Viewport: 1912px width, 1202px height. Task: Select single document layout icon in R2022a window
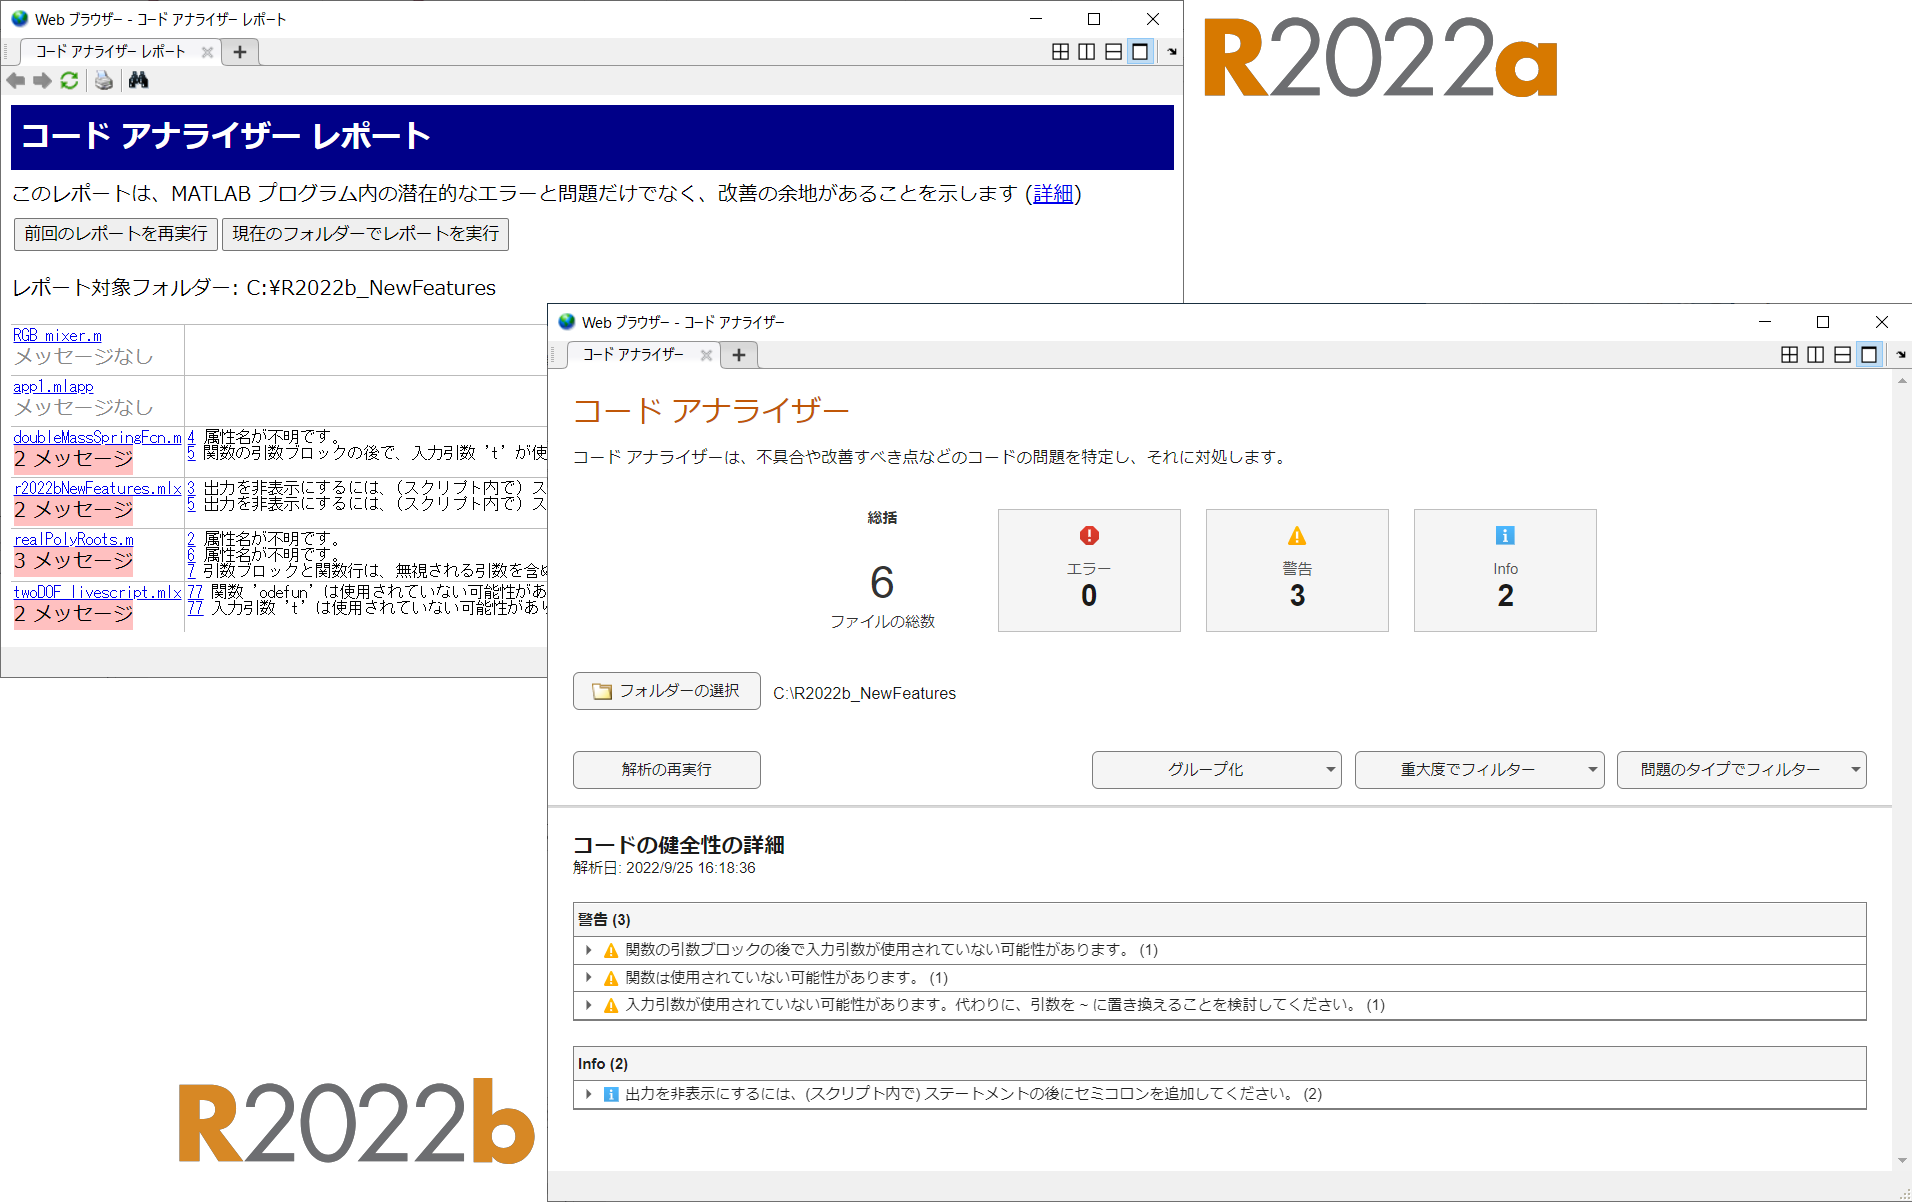tap(1140, 51)
